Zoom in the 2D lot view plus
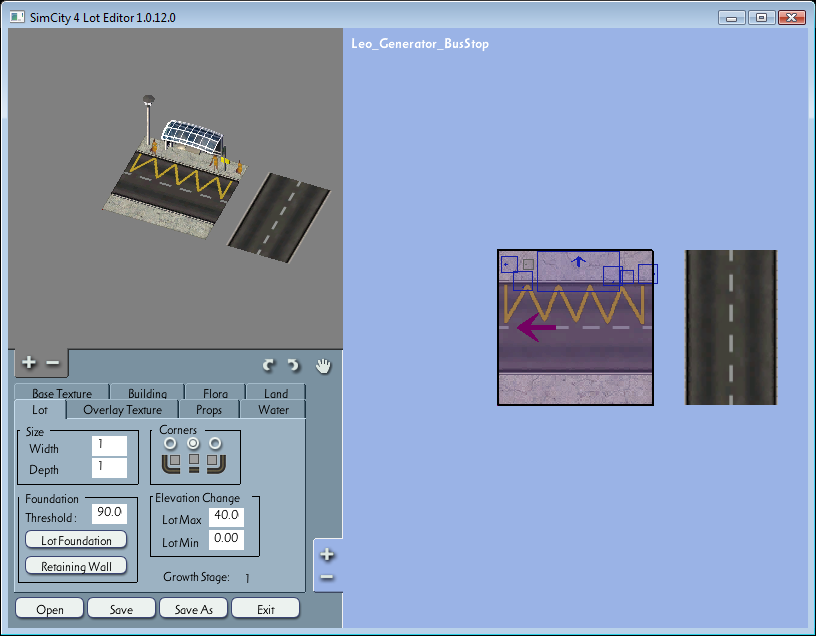The width and height of the screenshot is (816, 636). coord(327,554)
